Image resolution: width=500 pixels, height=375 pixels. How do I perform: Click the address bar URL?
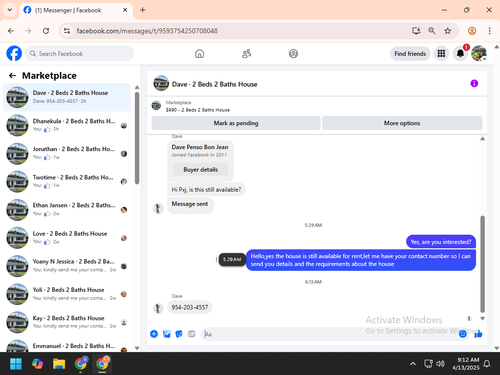147,31
